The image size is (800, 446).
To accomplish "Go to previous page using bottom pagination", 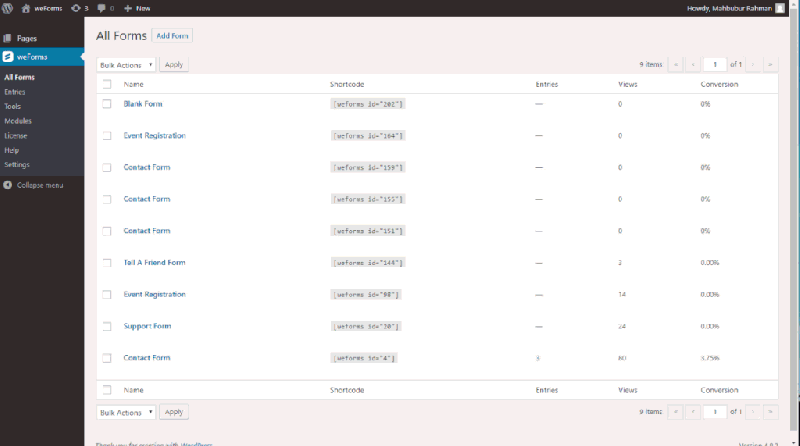I will pos(693,411).
